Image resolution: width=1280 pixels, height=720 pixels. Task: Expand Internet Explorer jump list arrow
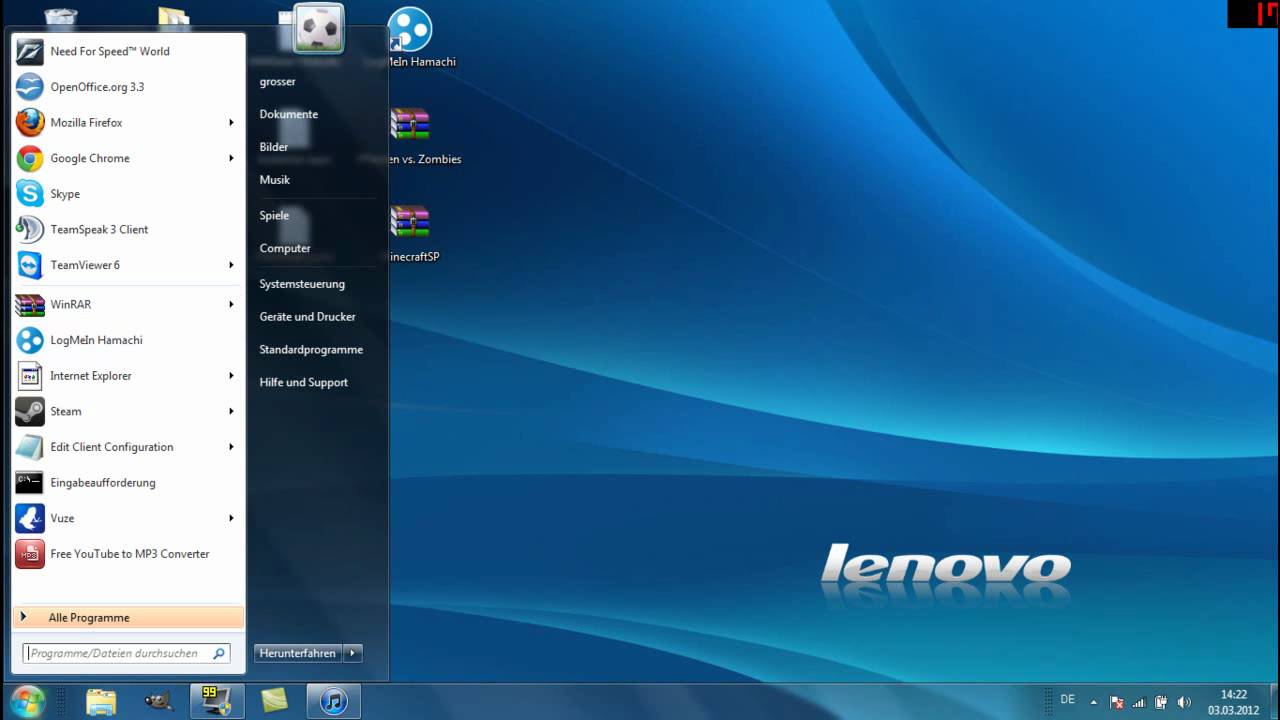pyautogui.click(x=231, y=375)
